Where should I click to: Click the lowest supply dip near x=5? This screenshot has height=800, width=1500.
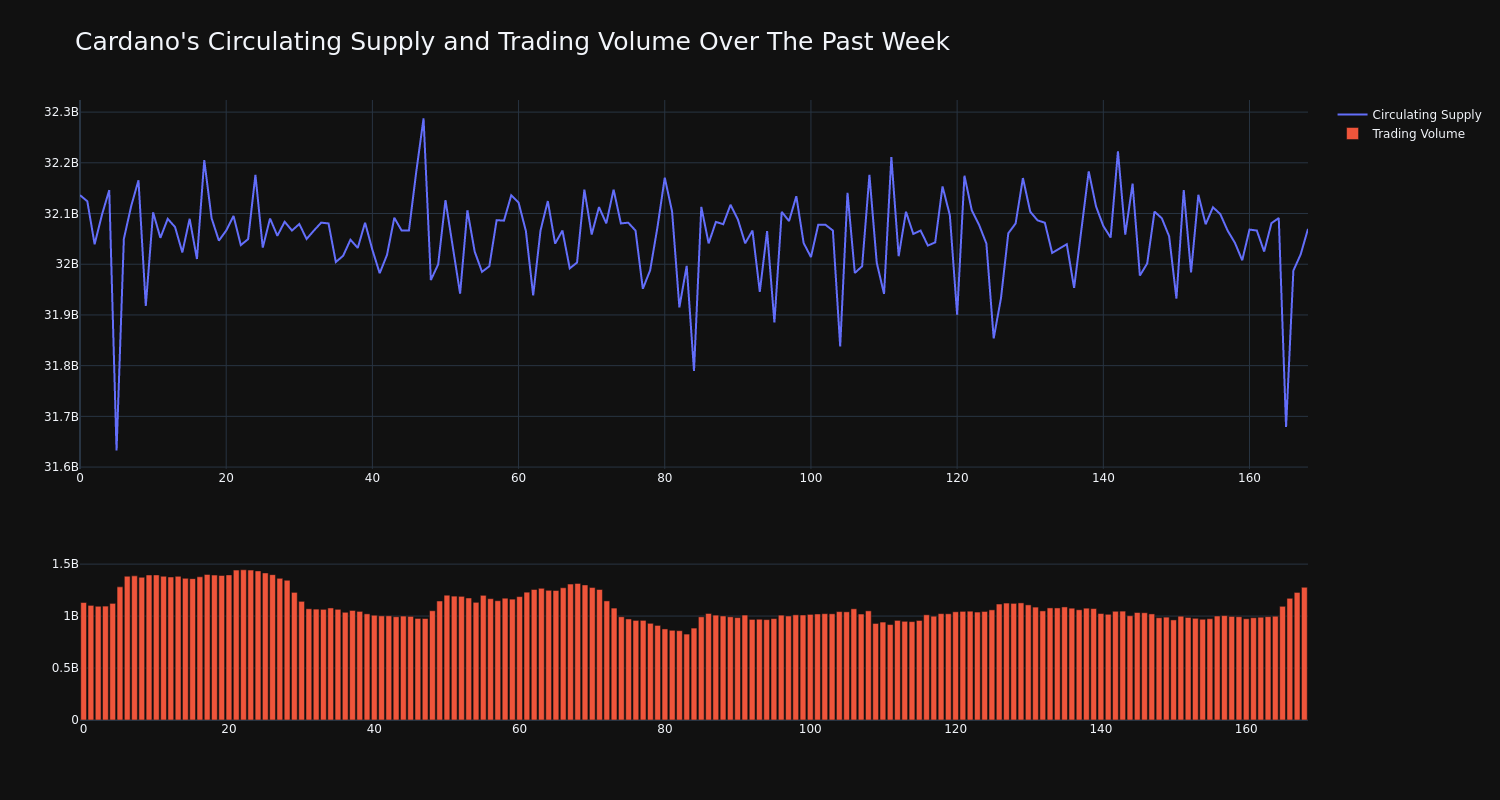116,449
